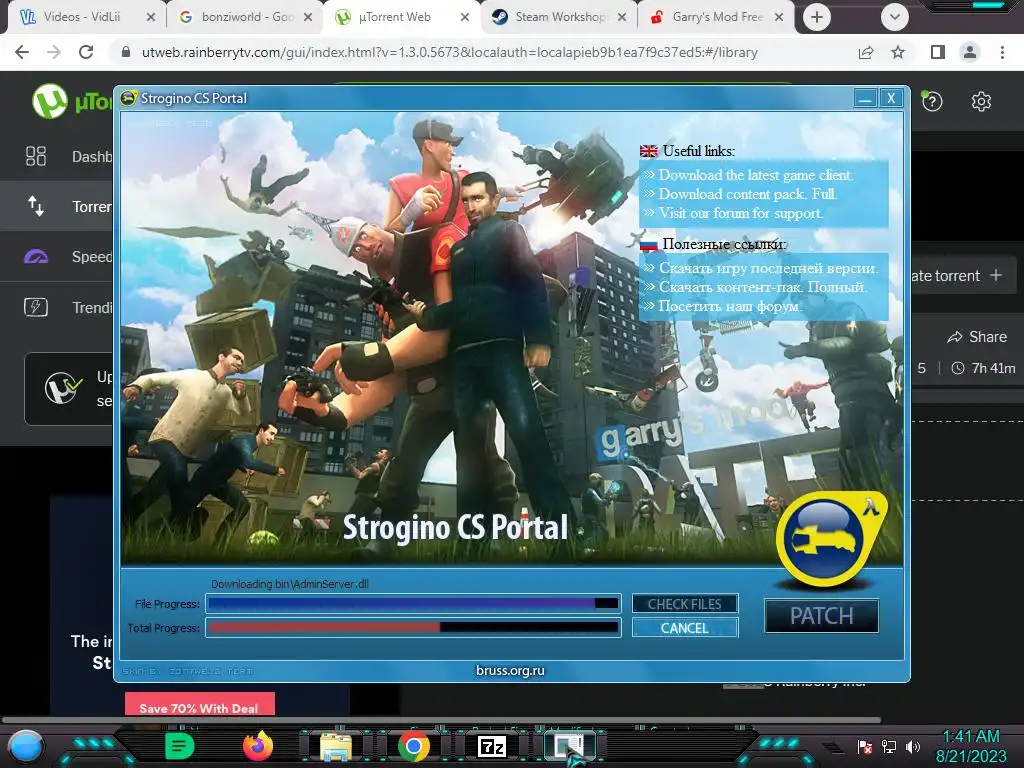Open the green chat app on taskbar
Image resolution: width=1024 pixels, height=768 pixels.
pyautogui.click(x=180, y=746)
